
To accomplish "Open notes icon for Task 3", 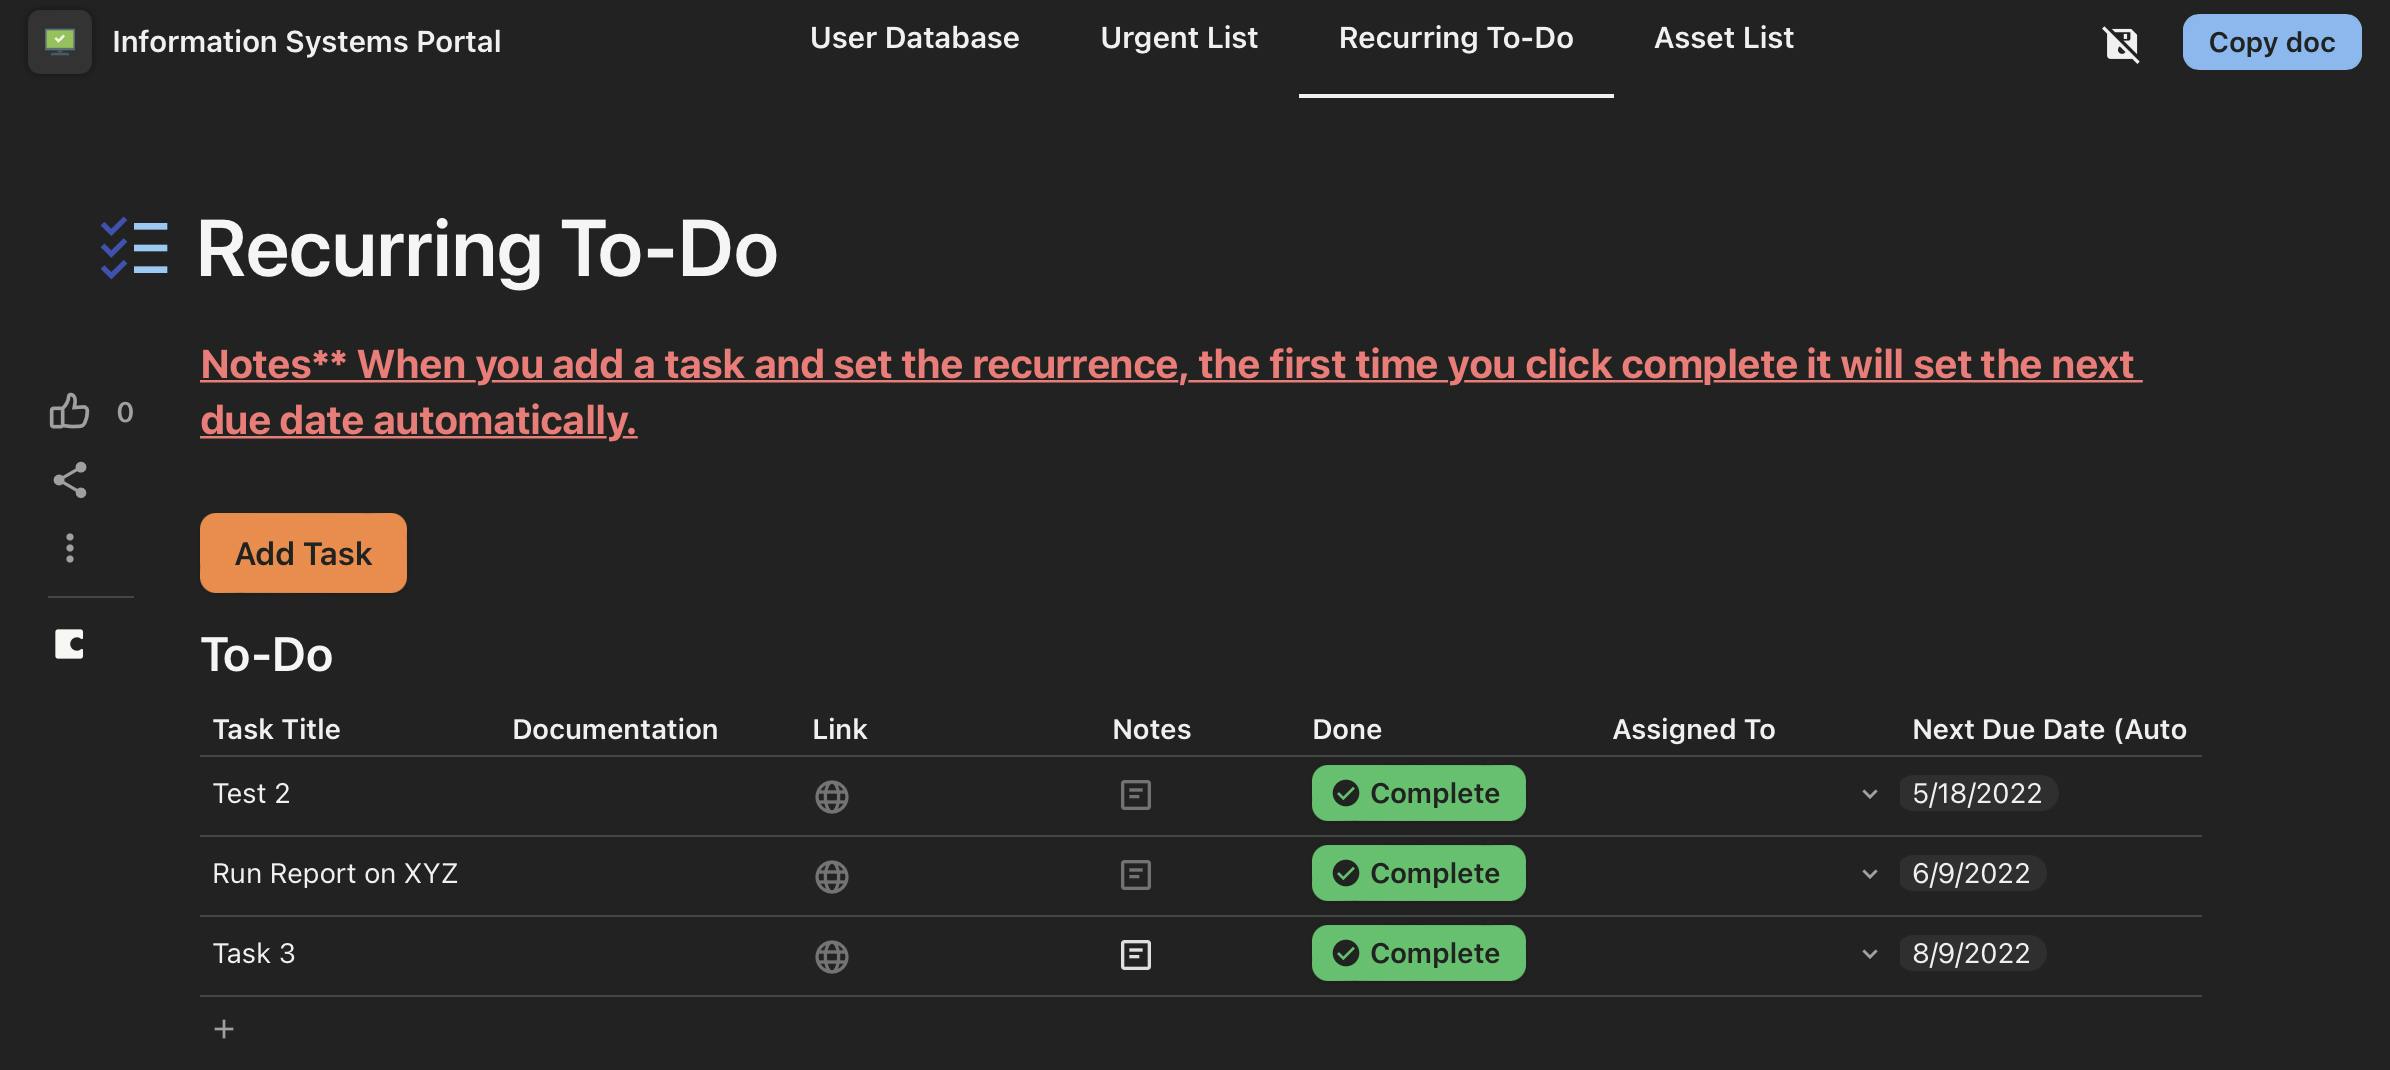I will click(1136, 955).
